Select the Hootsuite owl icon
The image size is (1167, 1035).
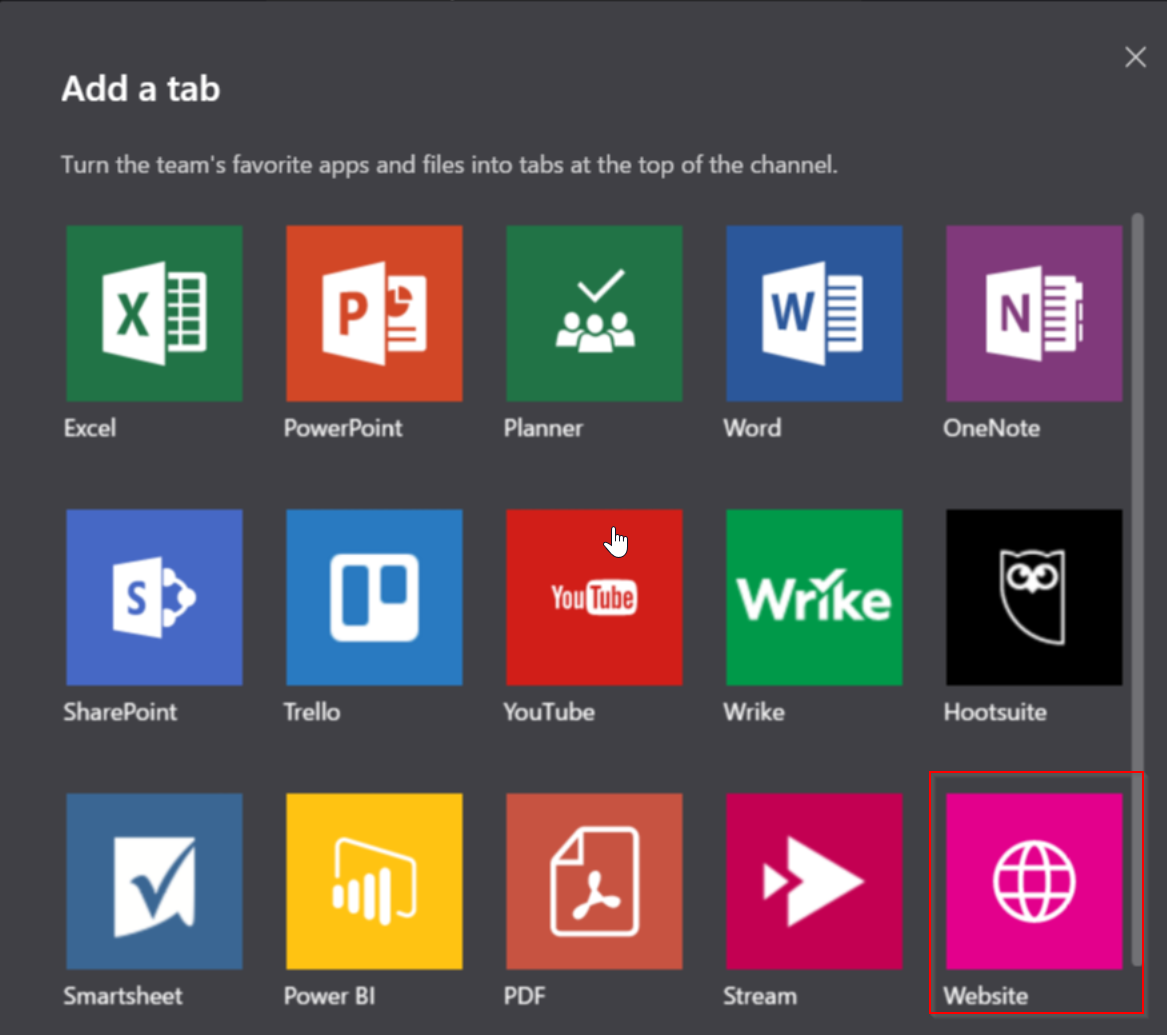[x=1034, y=597]
